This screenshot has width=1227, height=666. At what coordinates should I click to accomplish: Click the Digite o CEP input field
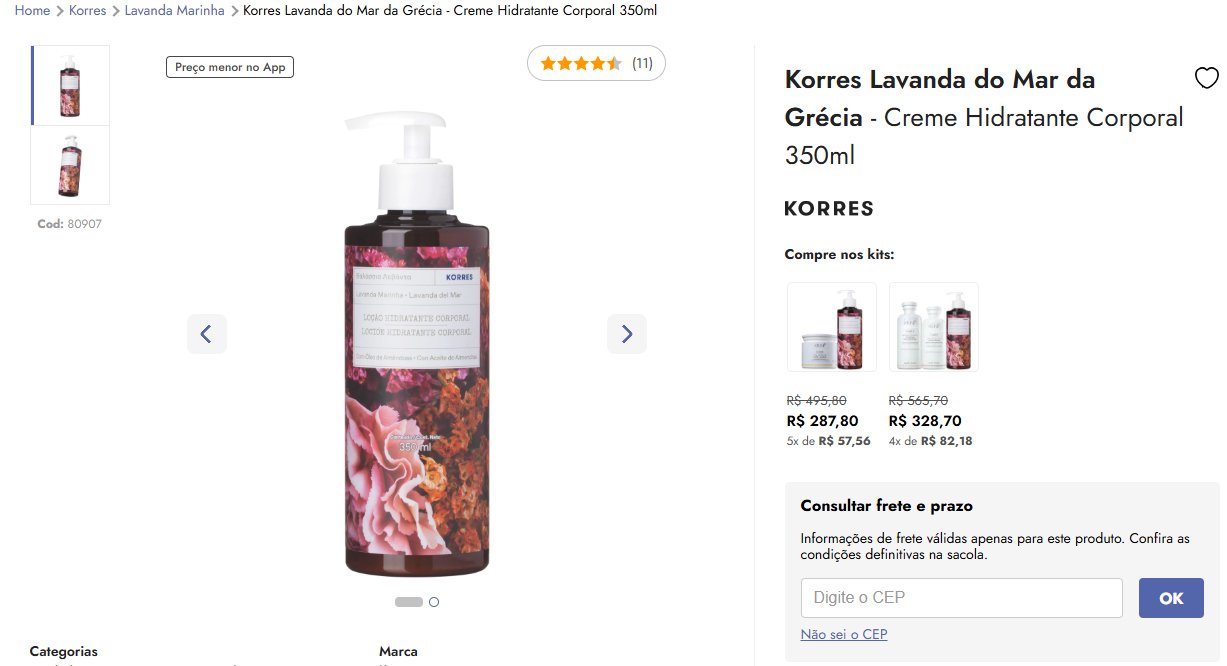962,598
